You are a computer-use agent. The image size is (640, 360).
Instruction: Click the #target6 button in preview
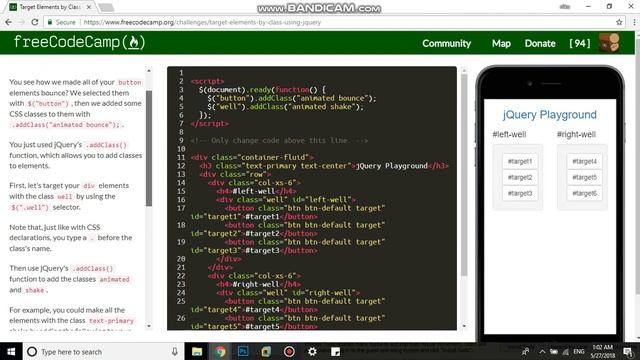tap(584, 193)
